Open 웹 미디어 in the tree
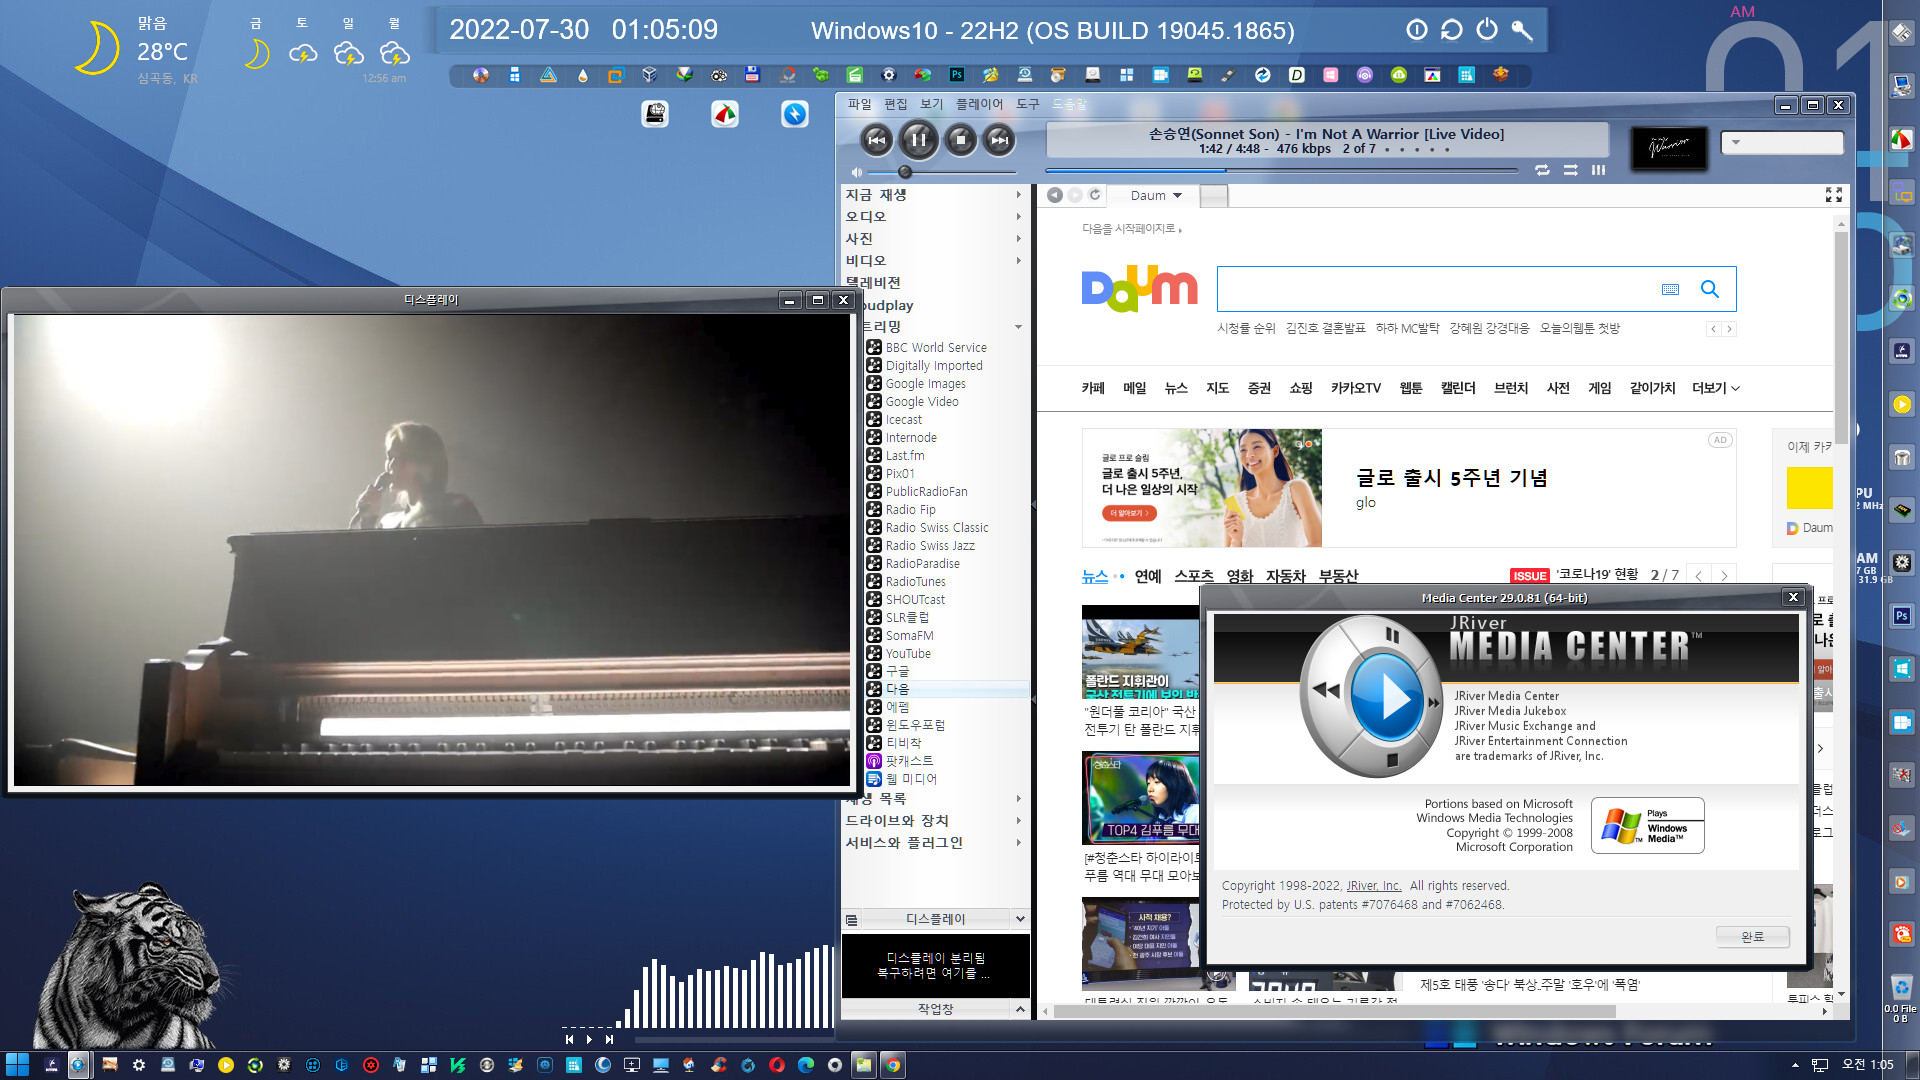The height and width of the screenshot is (1080, 1920). click(911, 779)
